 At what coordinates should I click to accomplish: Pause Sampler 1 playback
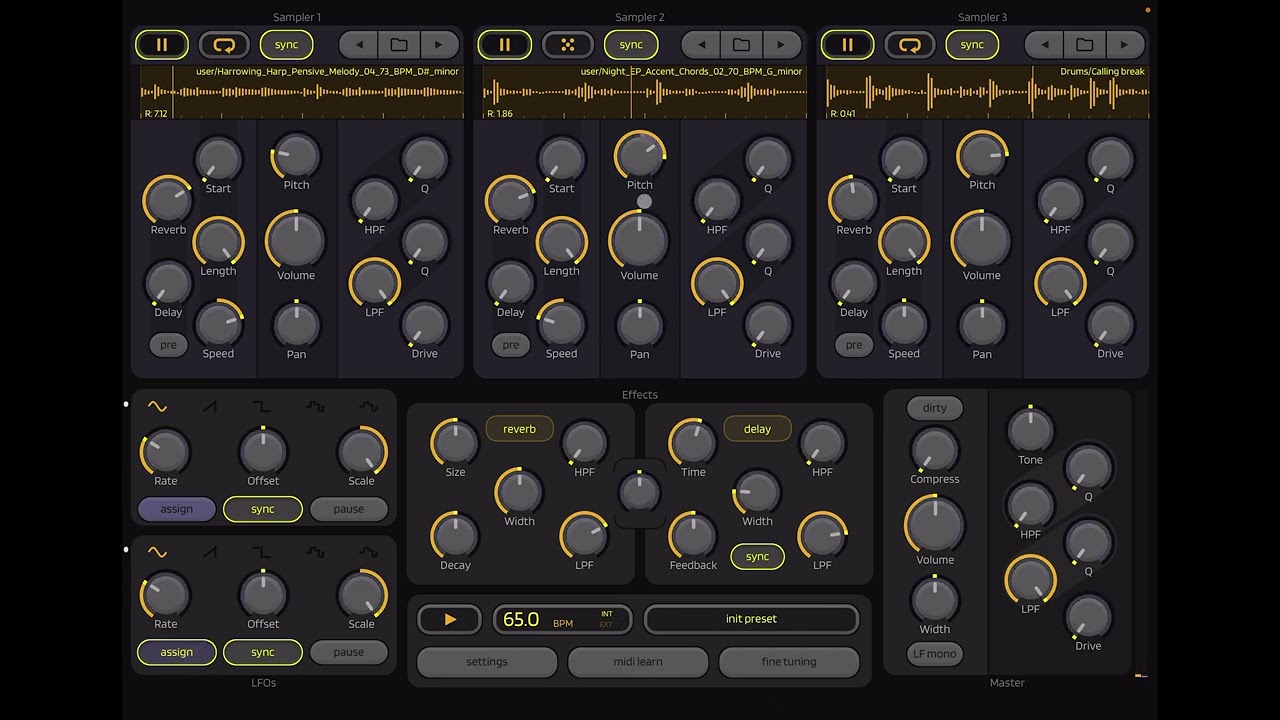click(161, 45)
